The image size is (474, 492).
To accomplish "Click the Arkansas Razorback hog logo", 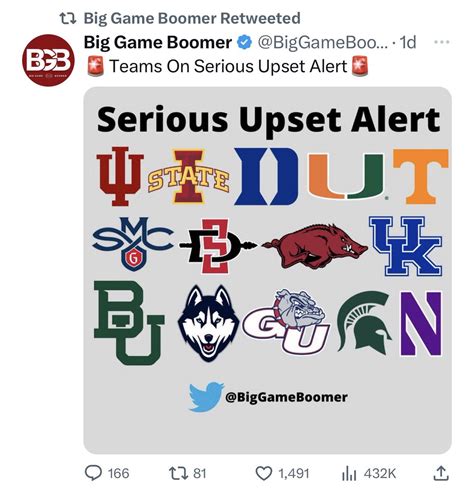I will [315, 246].
